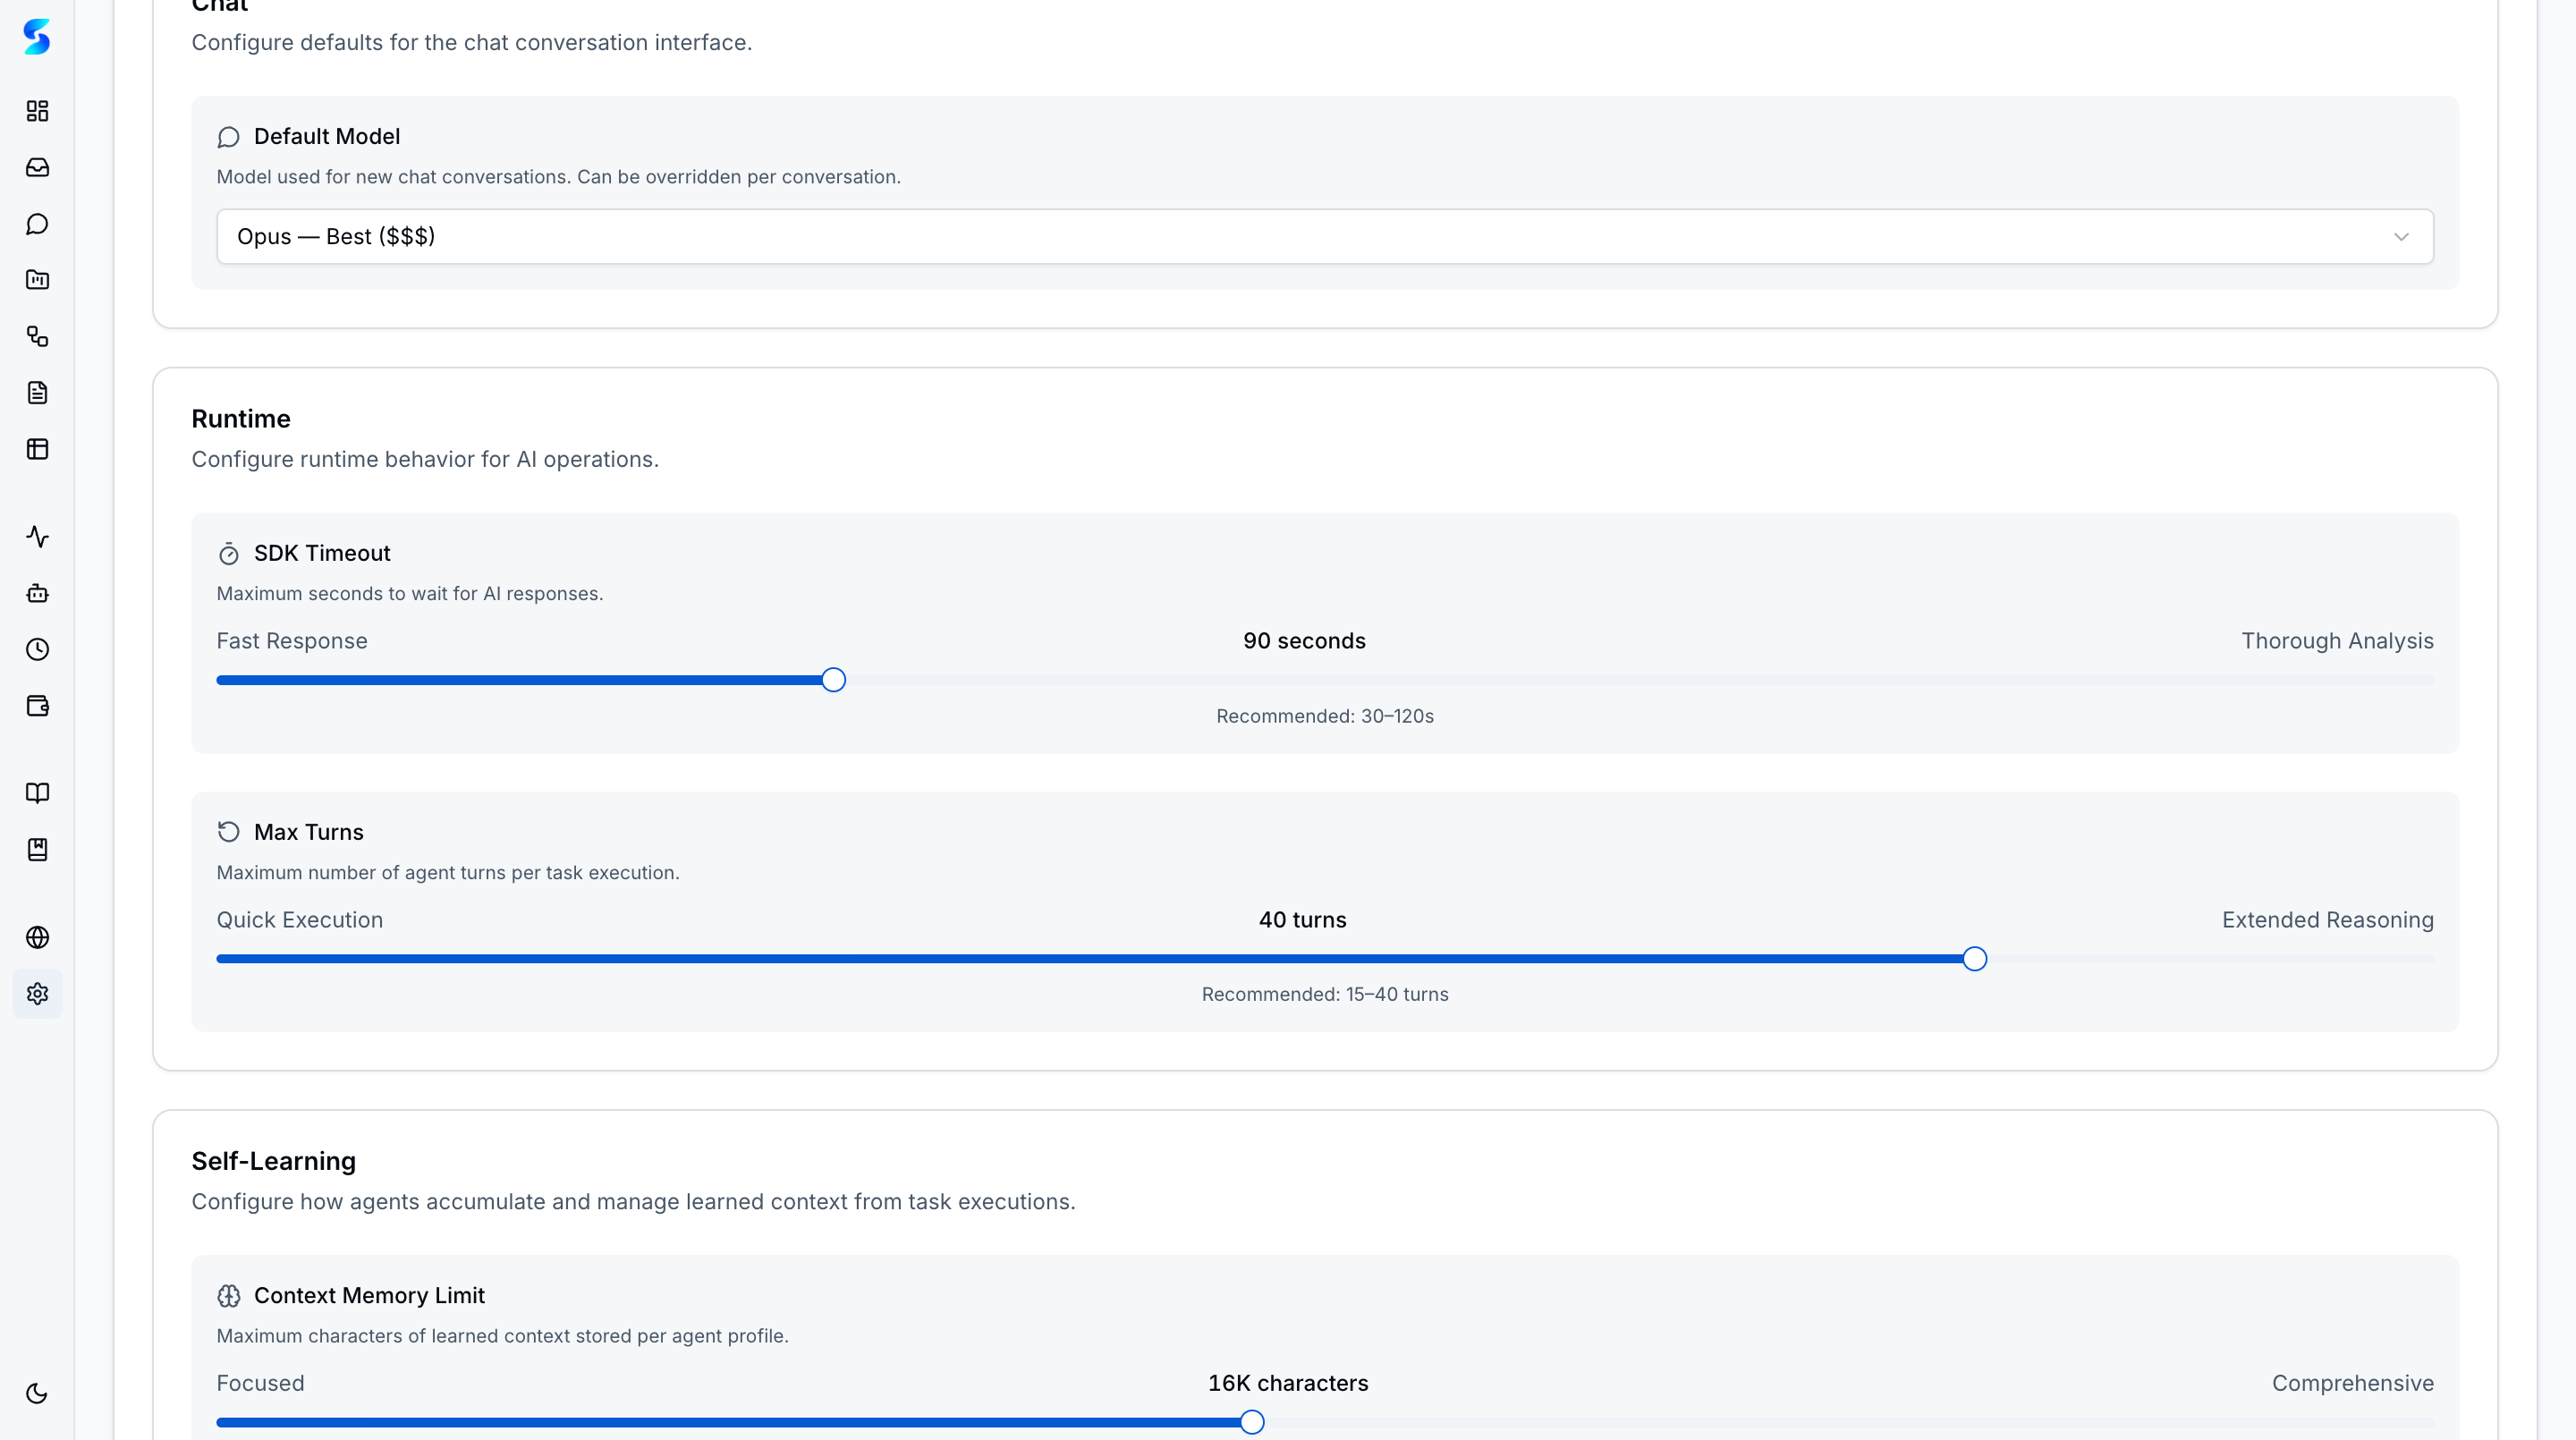Open the Documentation book section
This screenshot has width=2576, height=1440.
[37, 793]
